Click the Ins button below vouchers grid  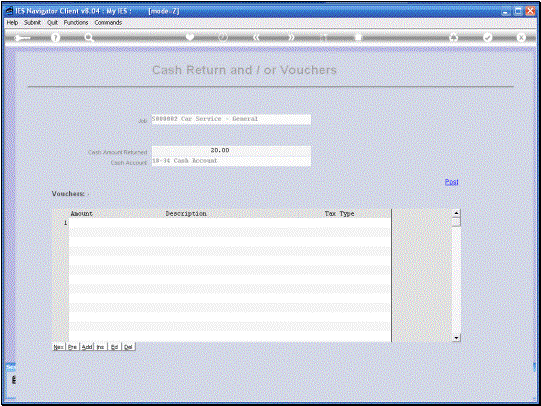point(100,347)
